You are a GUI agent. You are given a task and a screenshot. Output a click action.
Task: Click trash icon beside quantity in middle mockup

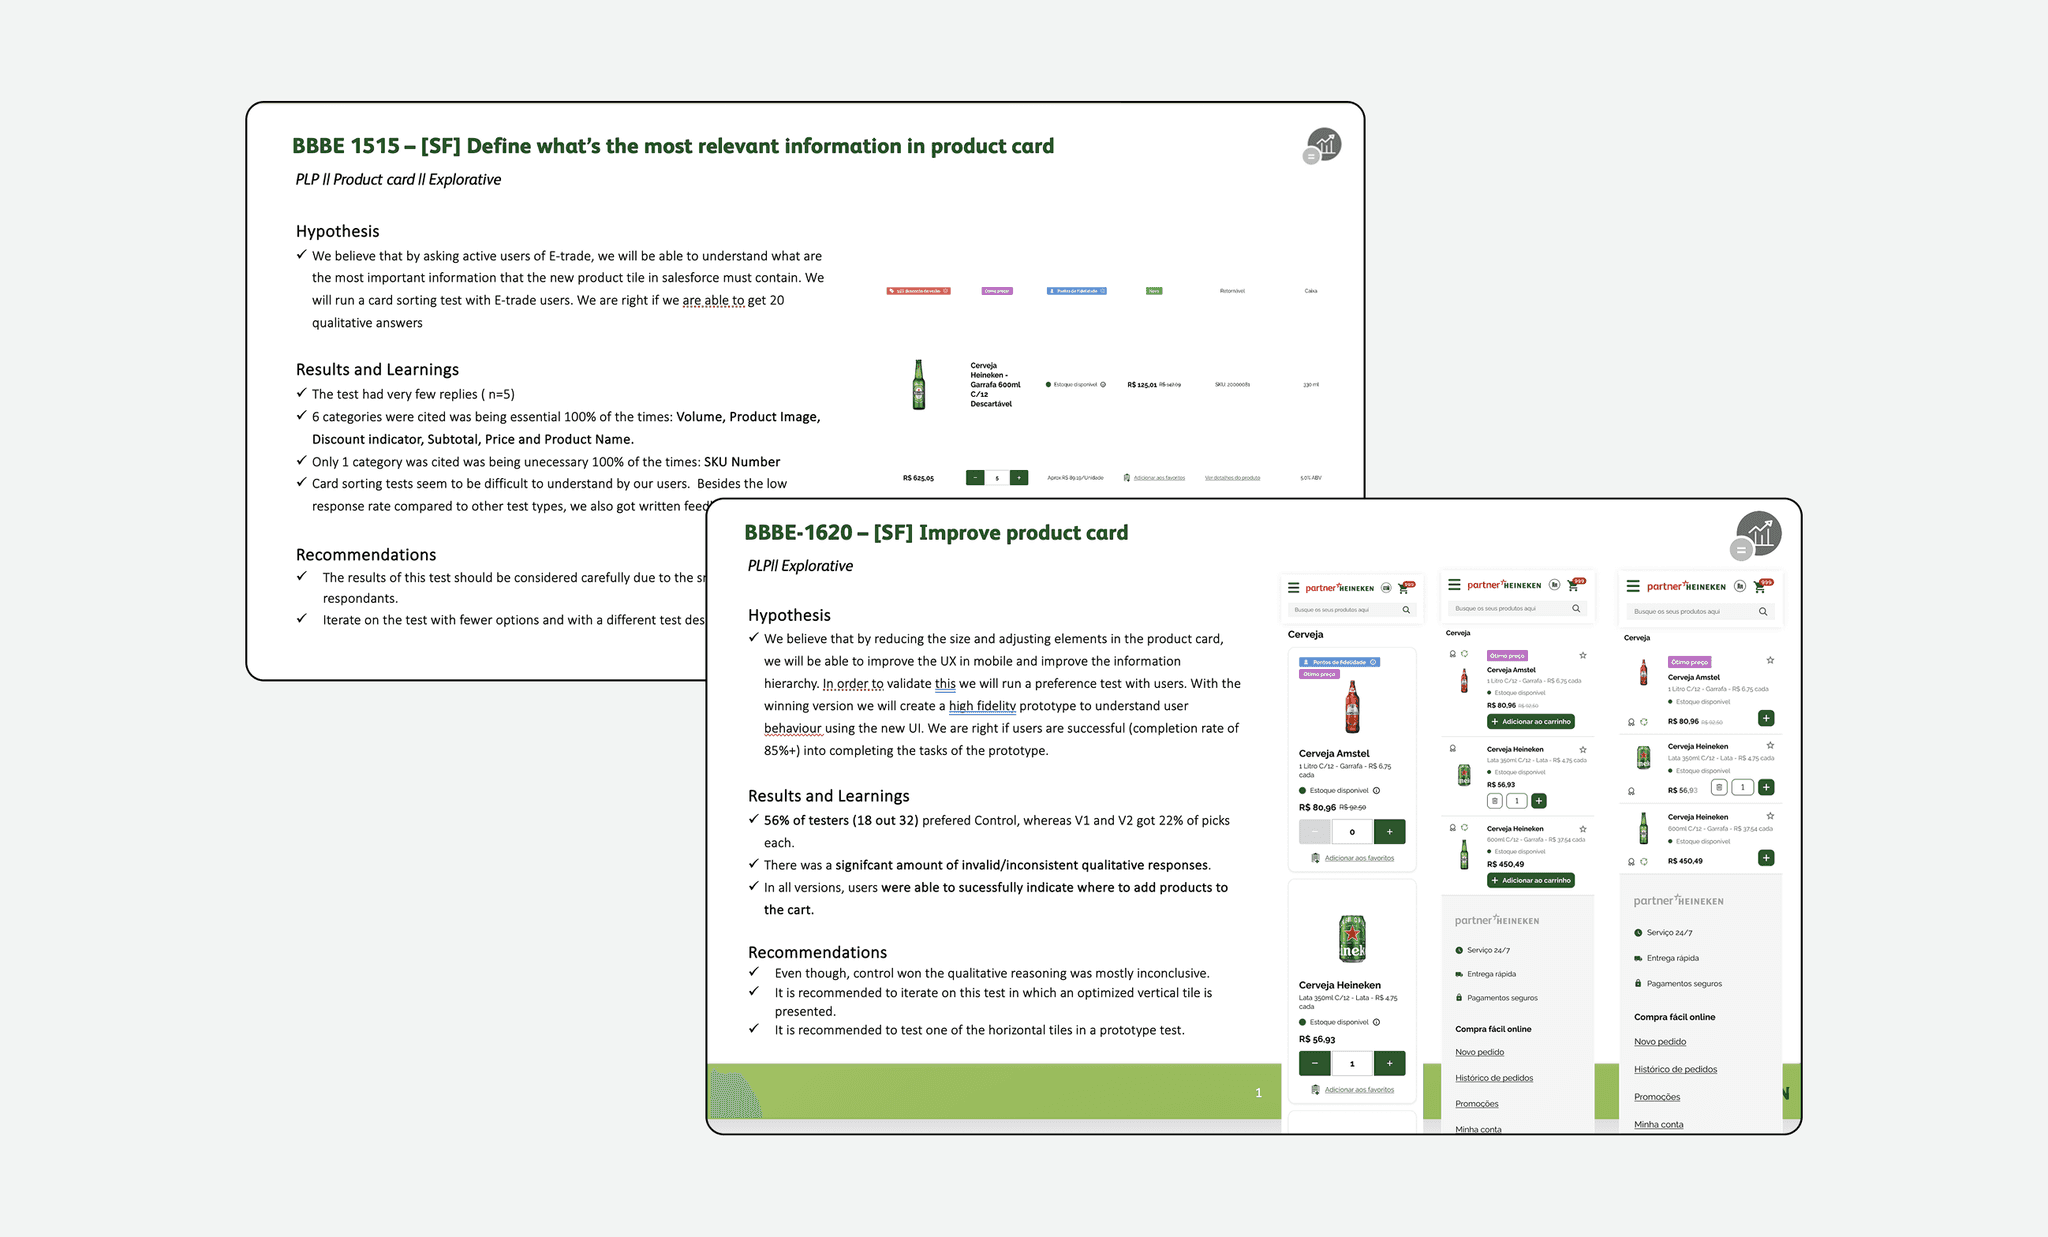point(1495,801)
